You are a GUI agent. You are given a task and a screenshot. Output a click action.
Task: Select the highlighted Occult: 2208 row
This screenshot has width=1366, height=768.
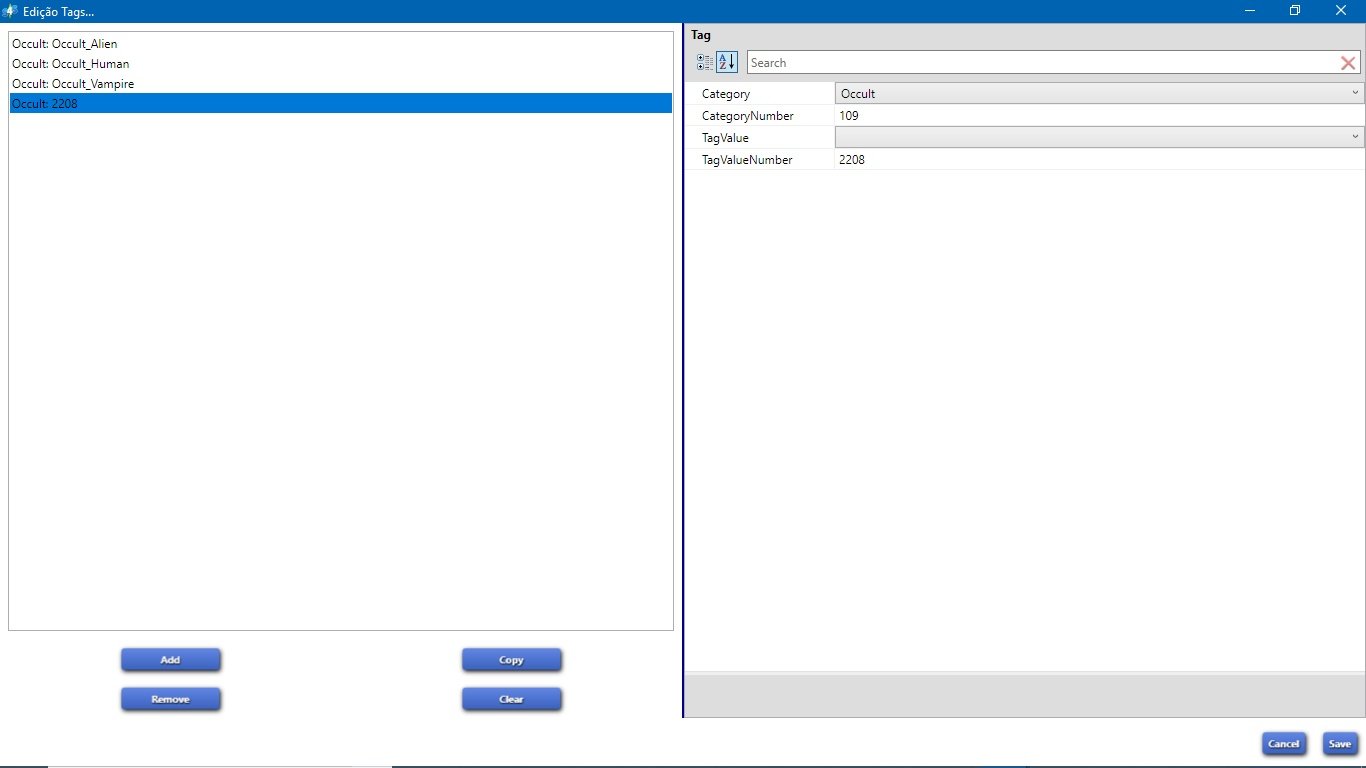341,103
